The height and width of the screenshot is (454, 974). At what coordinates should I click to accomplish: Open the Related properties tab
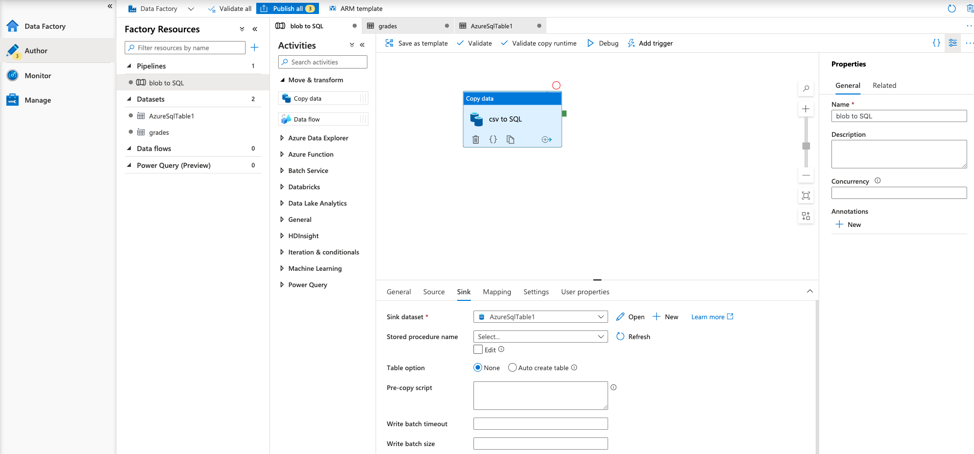pyautogui.click(x=884, y=86)
